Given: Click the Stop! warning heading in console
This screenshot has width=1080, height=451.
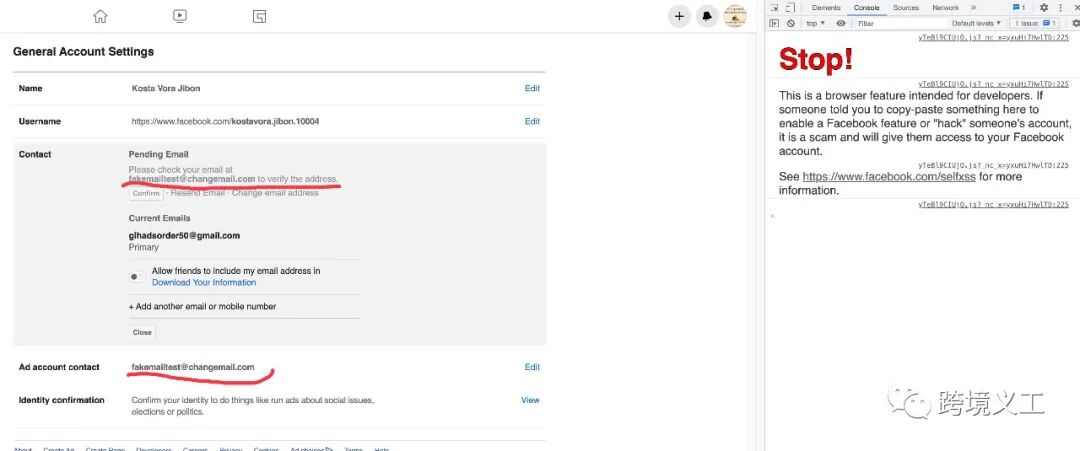Looking at the screenshot, I should 816,59.
